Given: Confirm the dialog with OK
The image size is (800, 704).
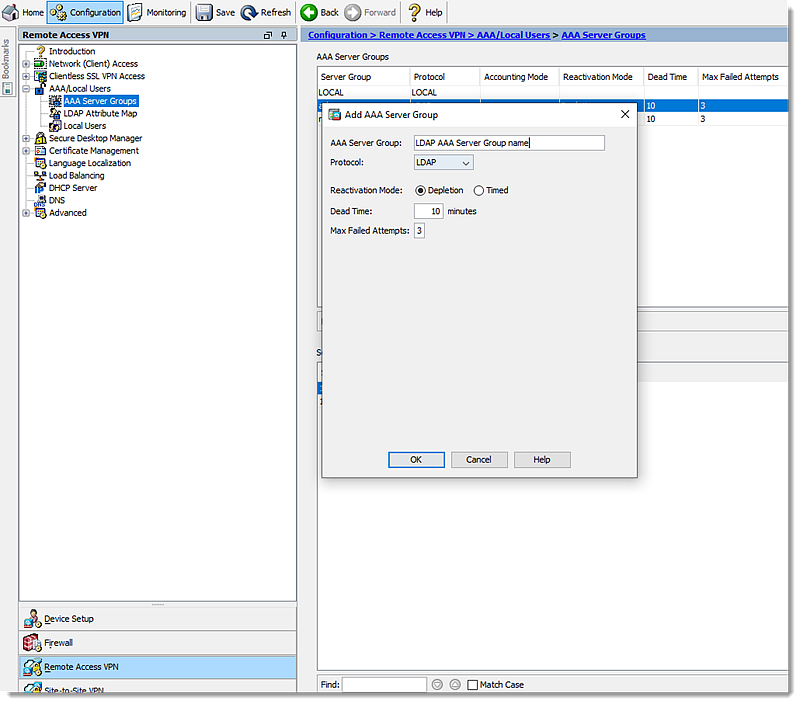Looking at the screenshot, I should click(x=416, y=460).
